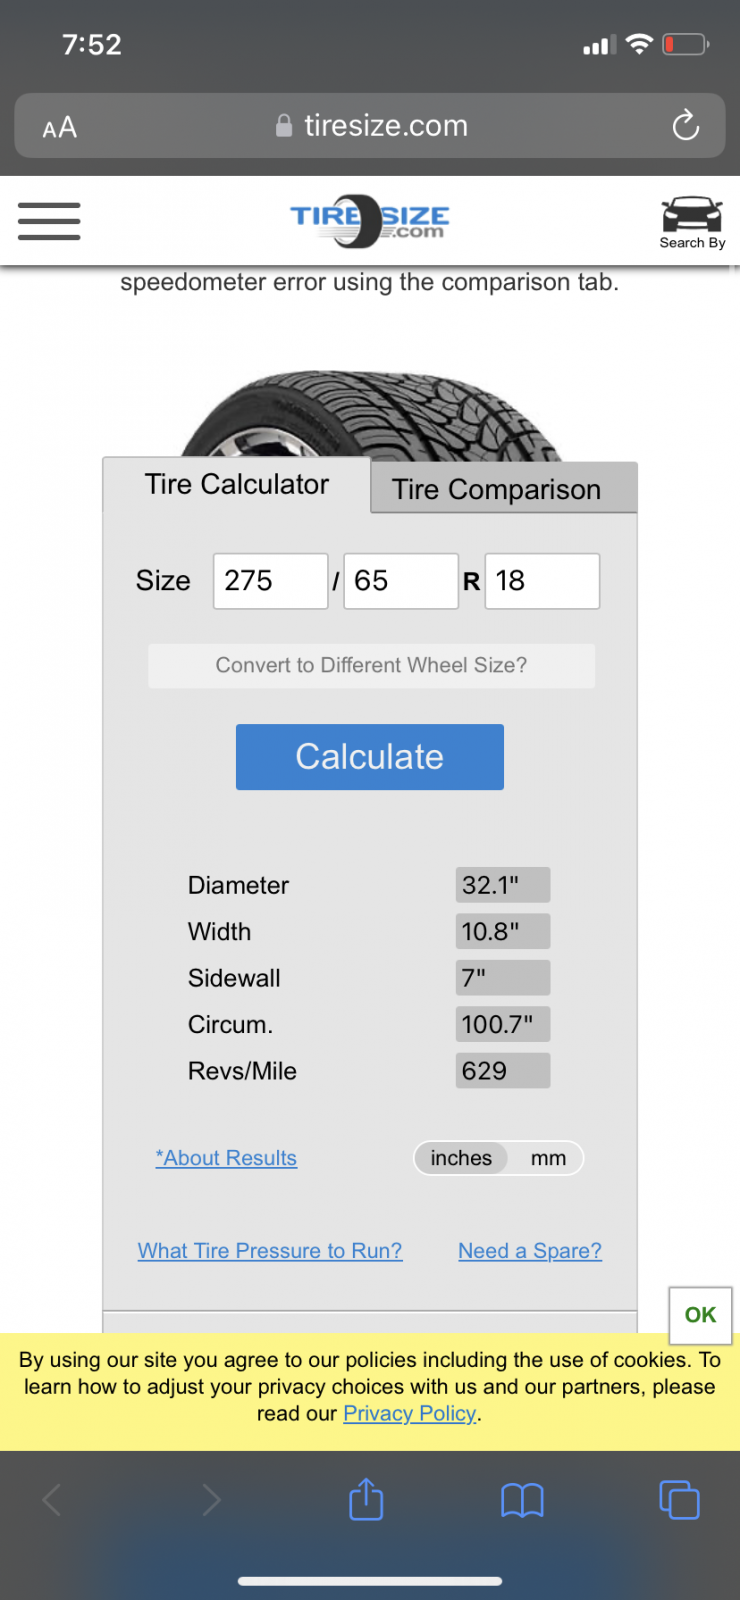Tap the tiresize.com address bar
Viewport: 740px width, 1600px height.
click(x=370, y=126)
